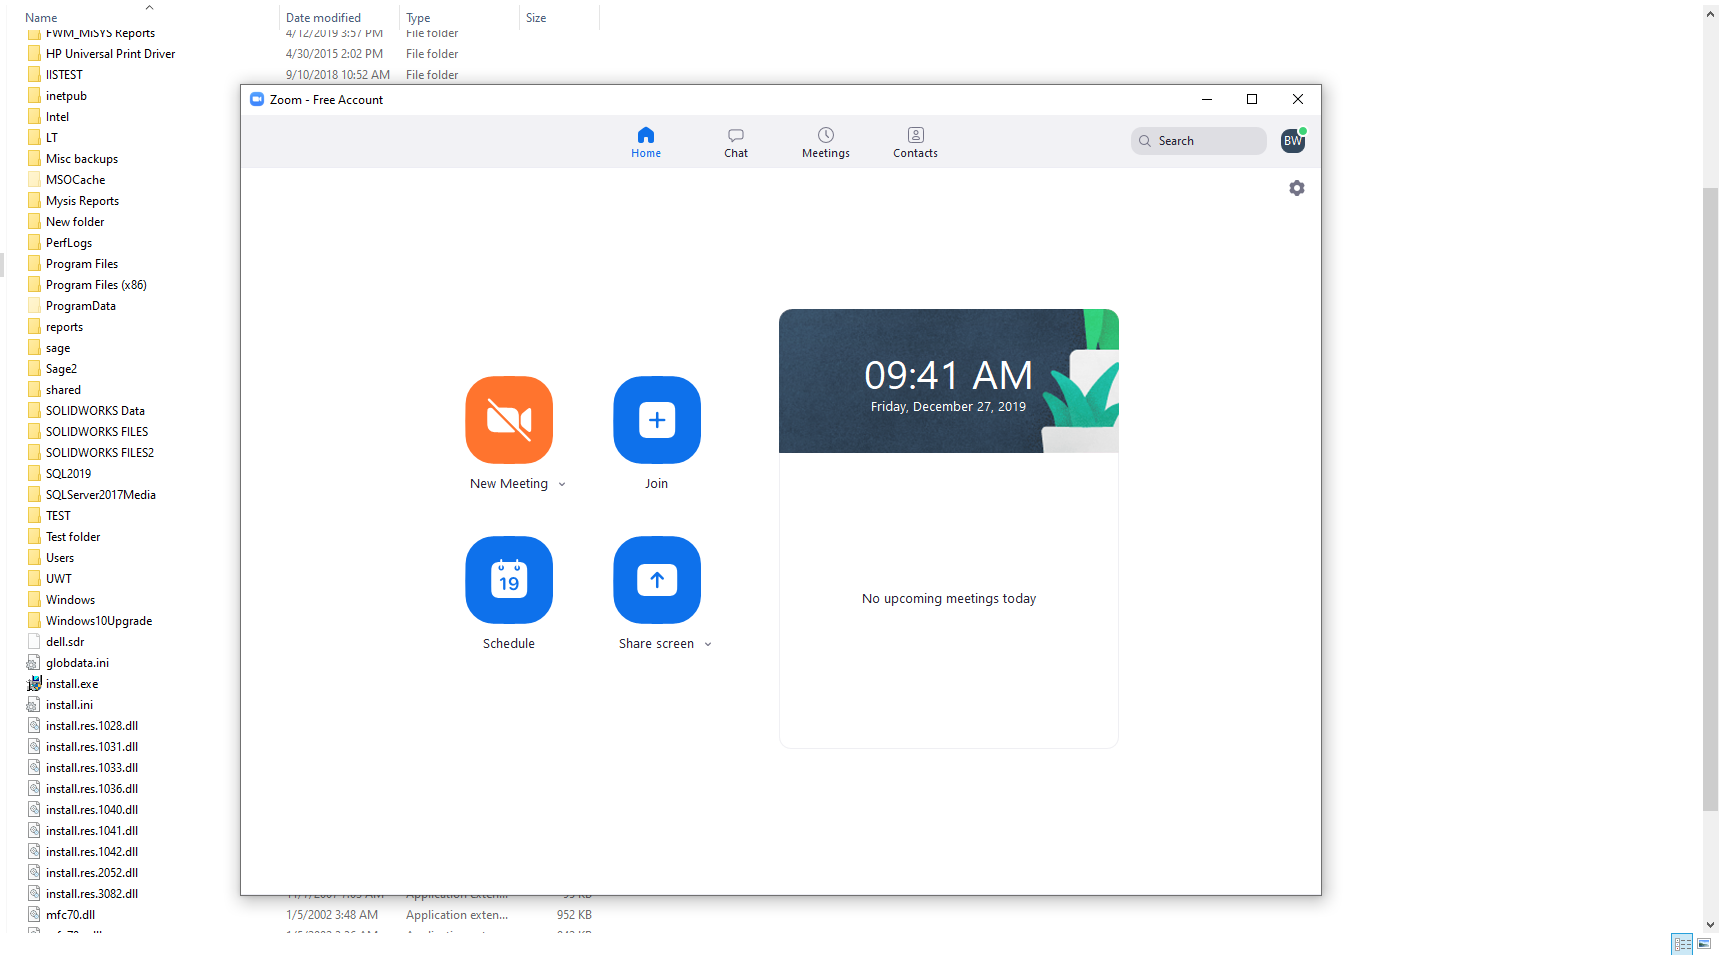Click the install.exe file icon
The height and width of the screenshot is (955, 1719).
coord(34,684)
